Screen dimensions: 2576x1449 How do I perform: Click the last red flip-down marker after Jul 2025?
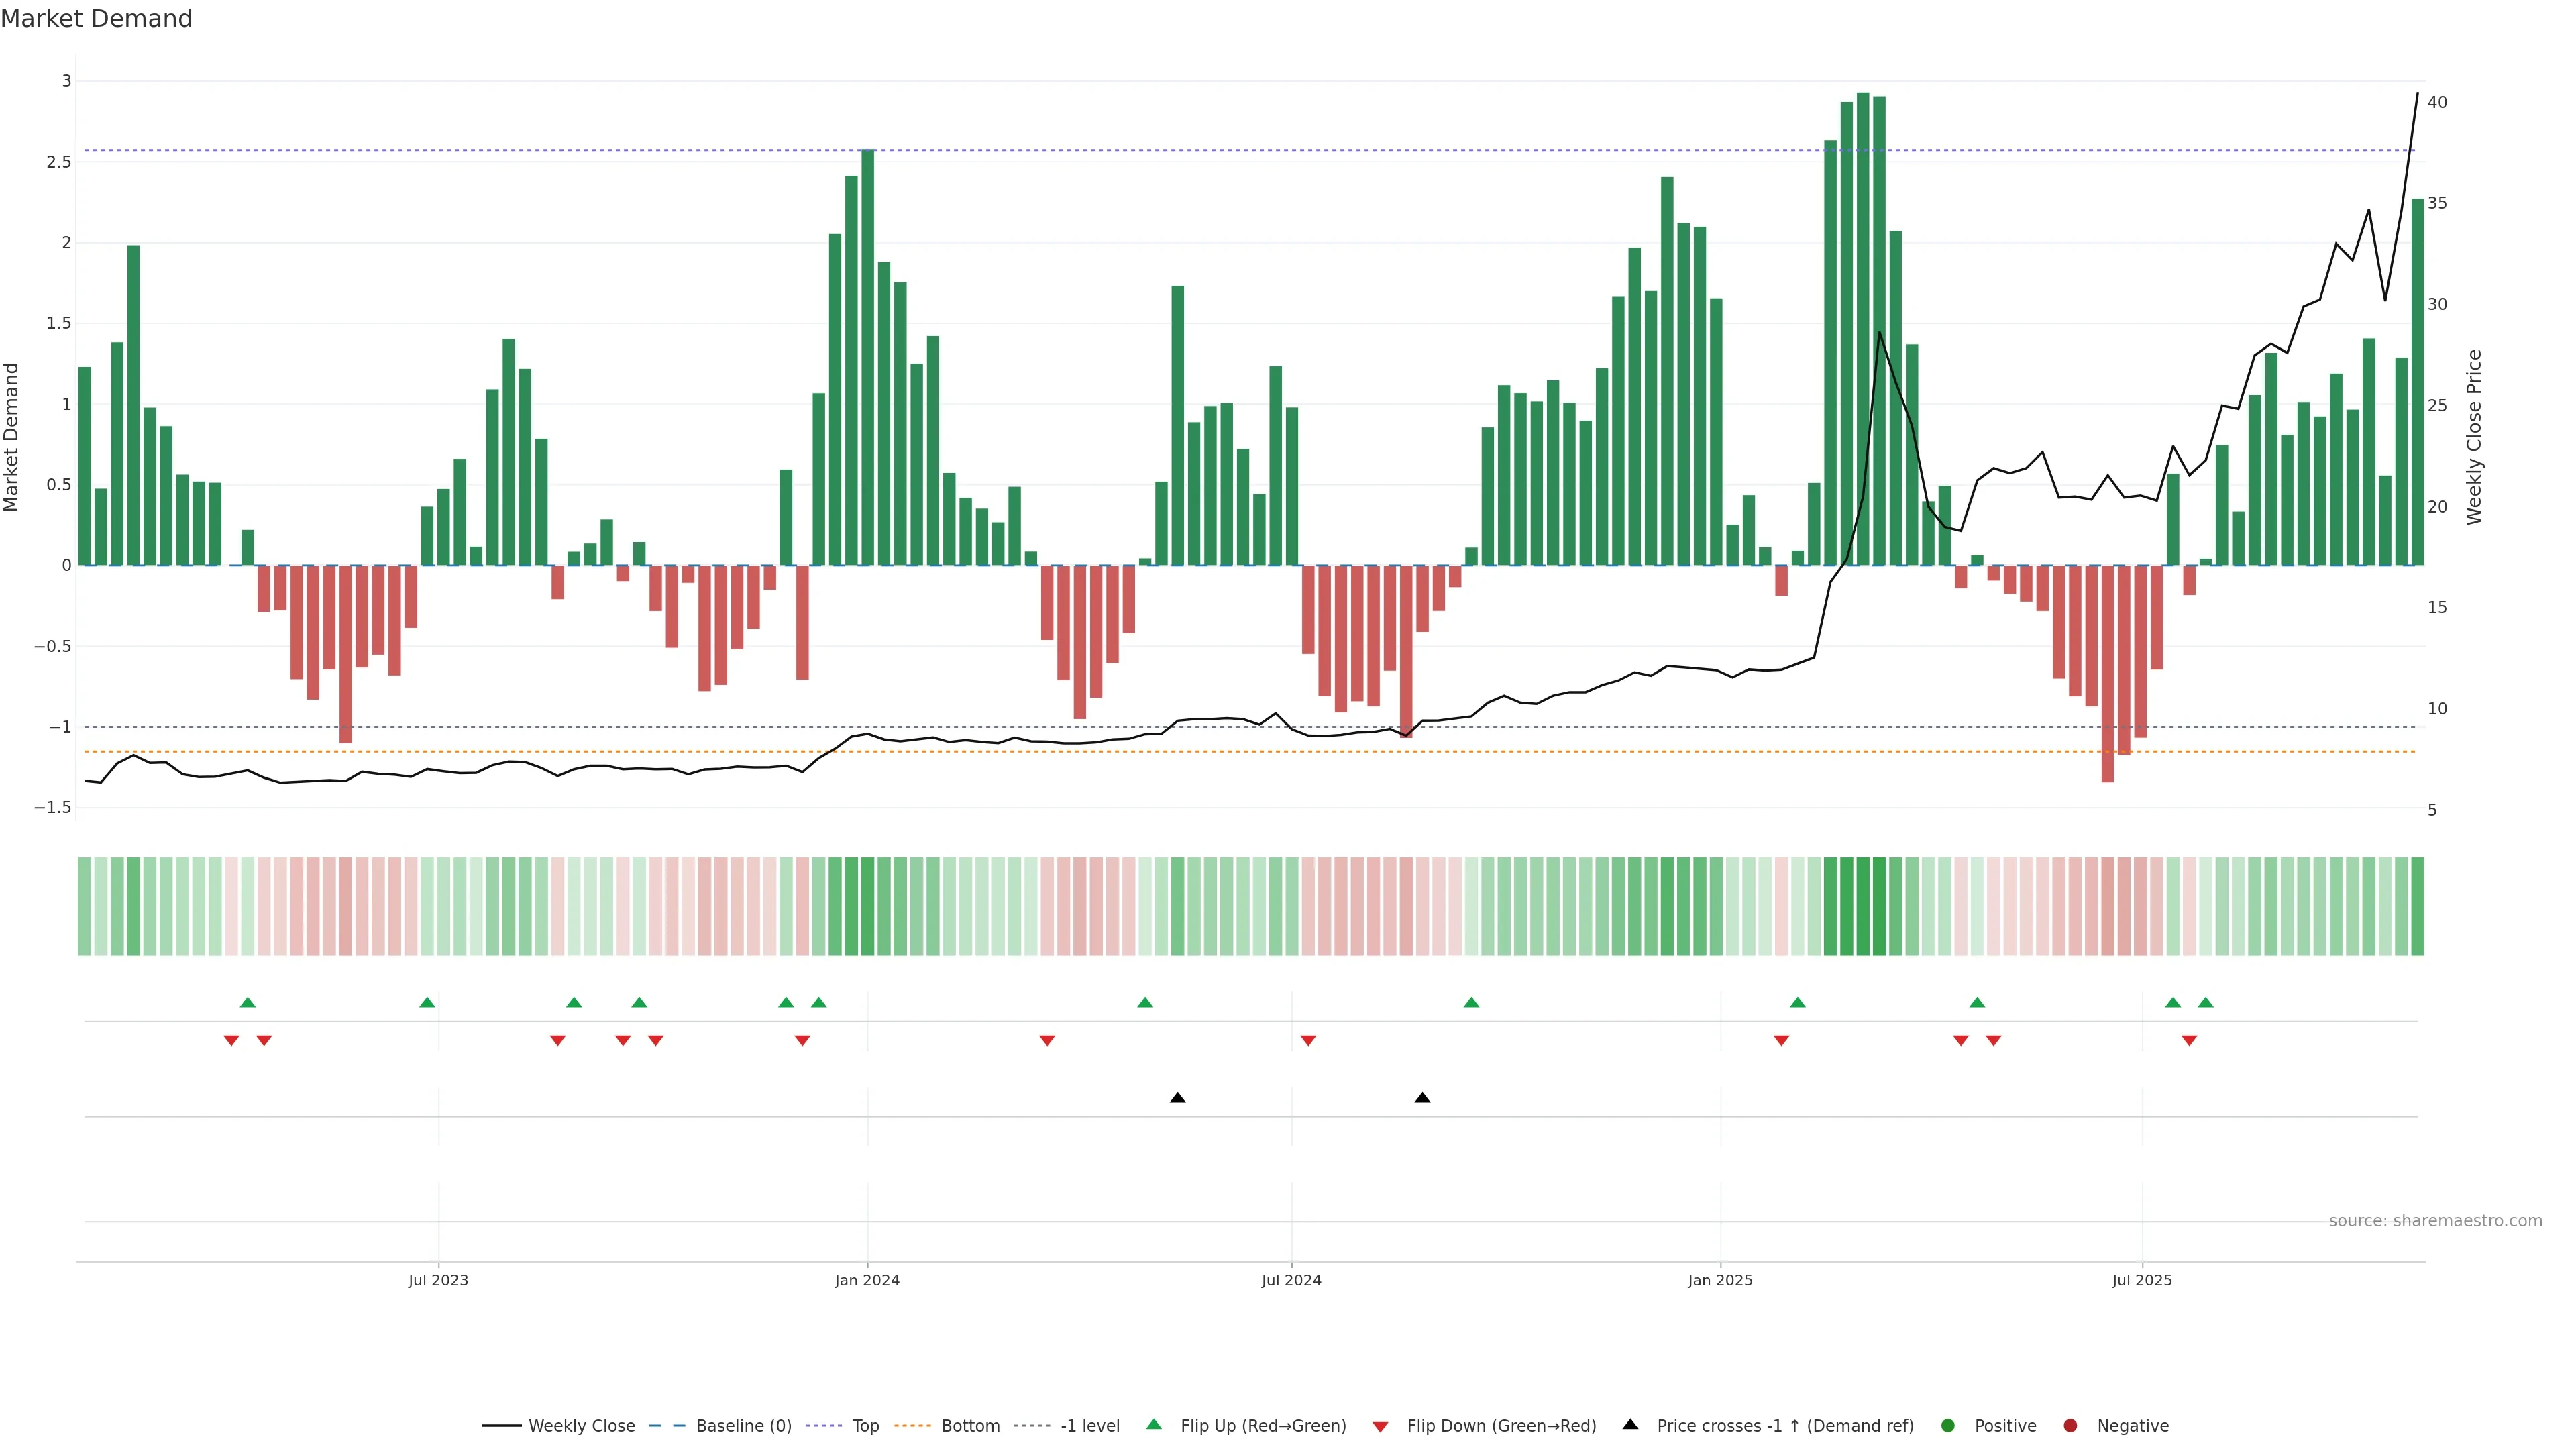pyautogui.click(x=2189, y=1041)
